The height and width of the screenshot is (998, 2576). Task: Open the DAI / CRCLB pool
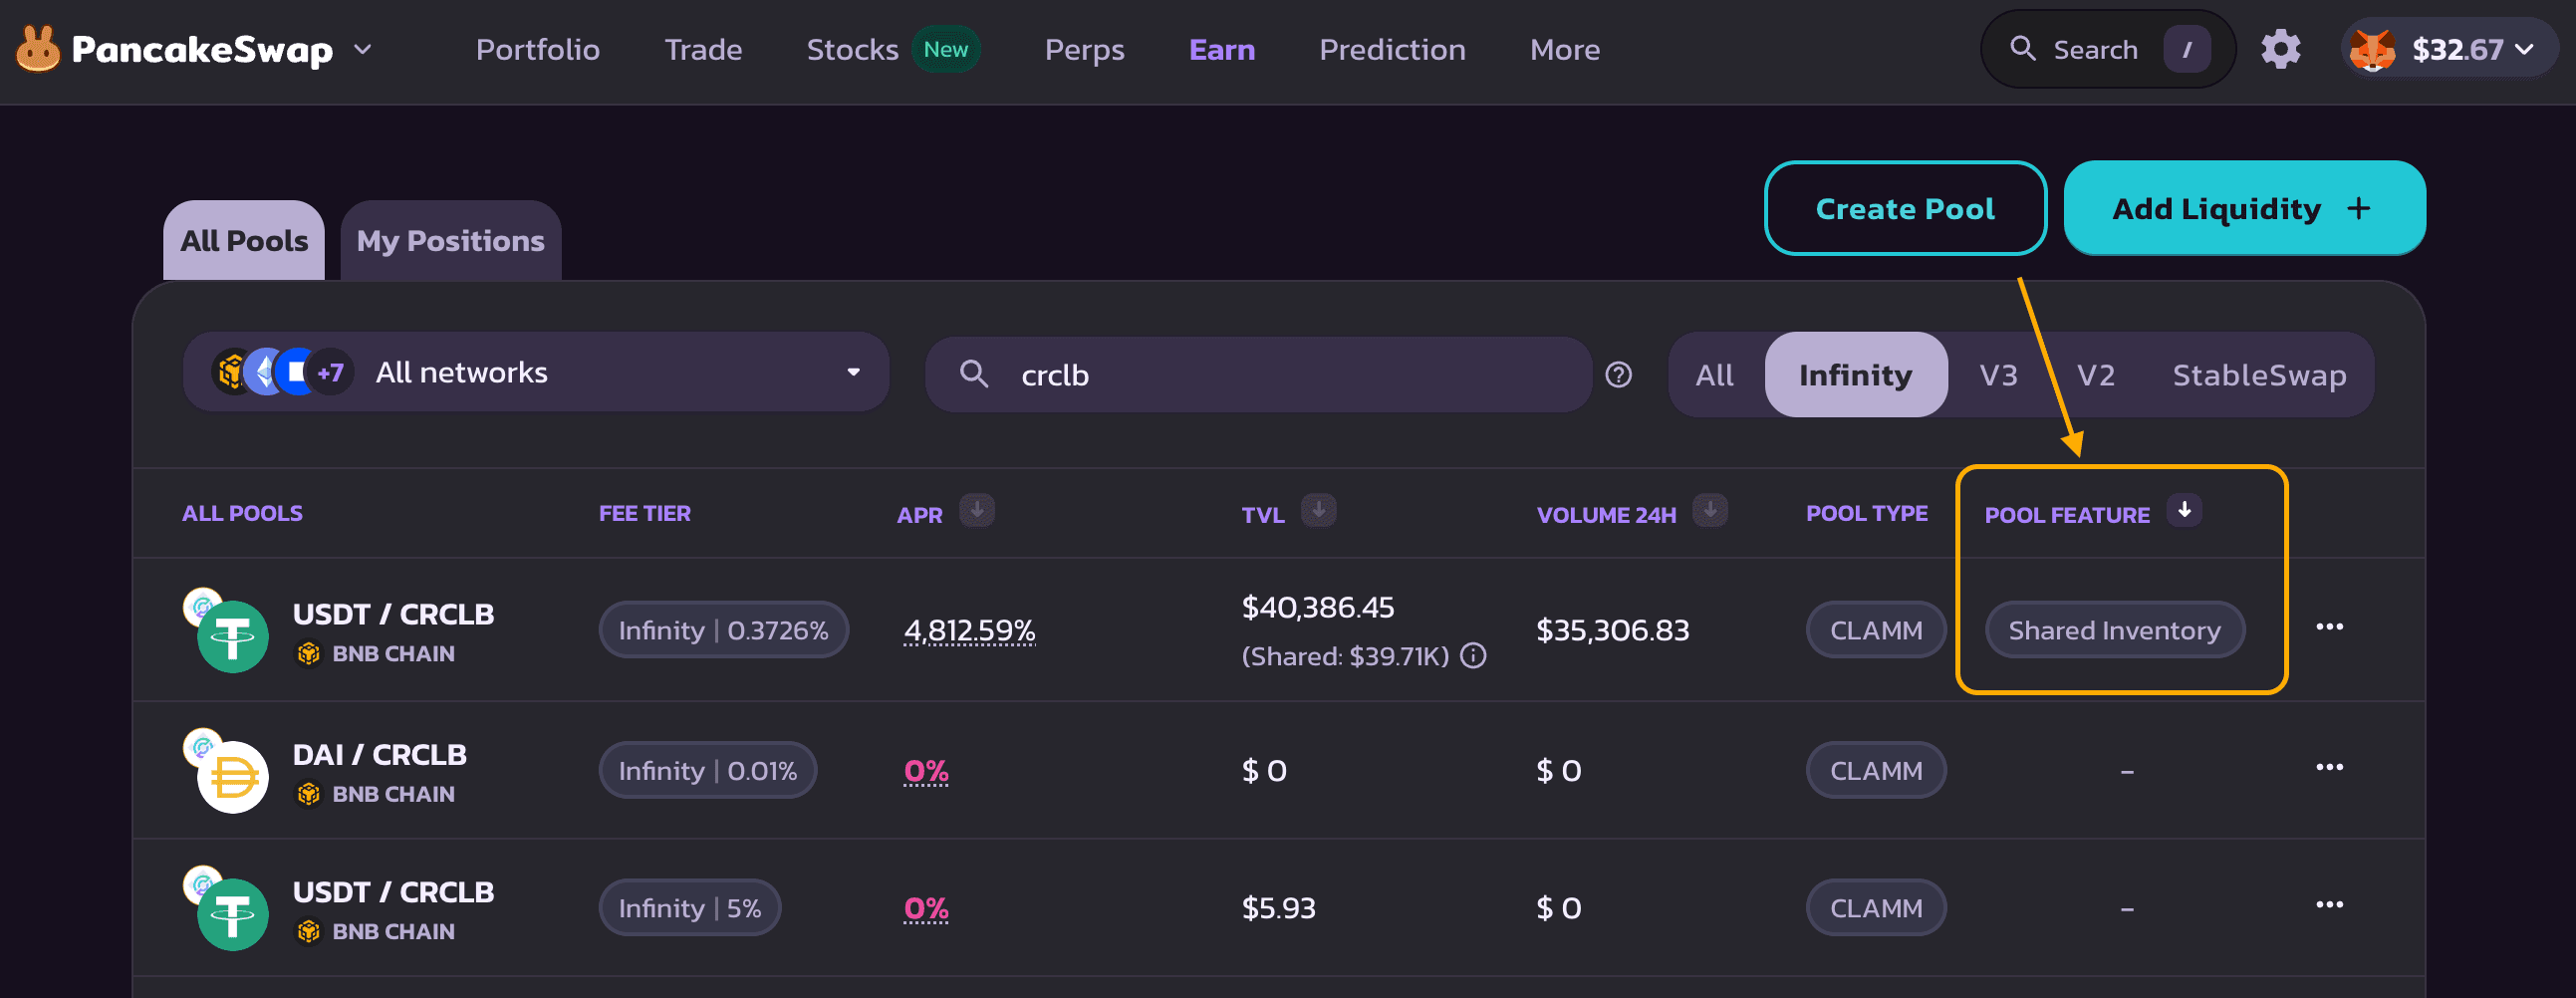(380, 754)
